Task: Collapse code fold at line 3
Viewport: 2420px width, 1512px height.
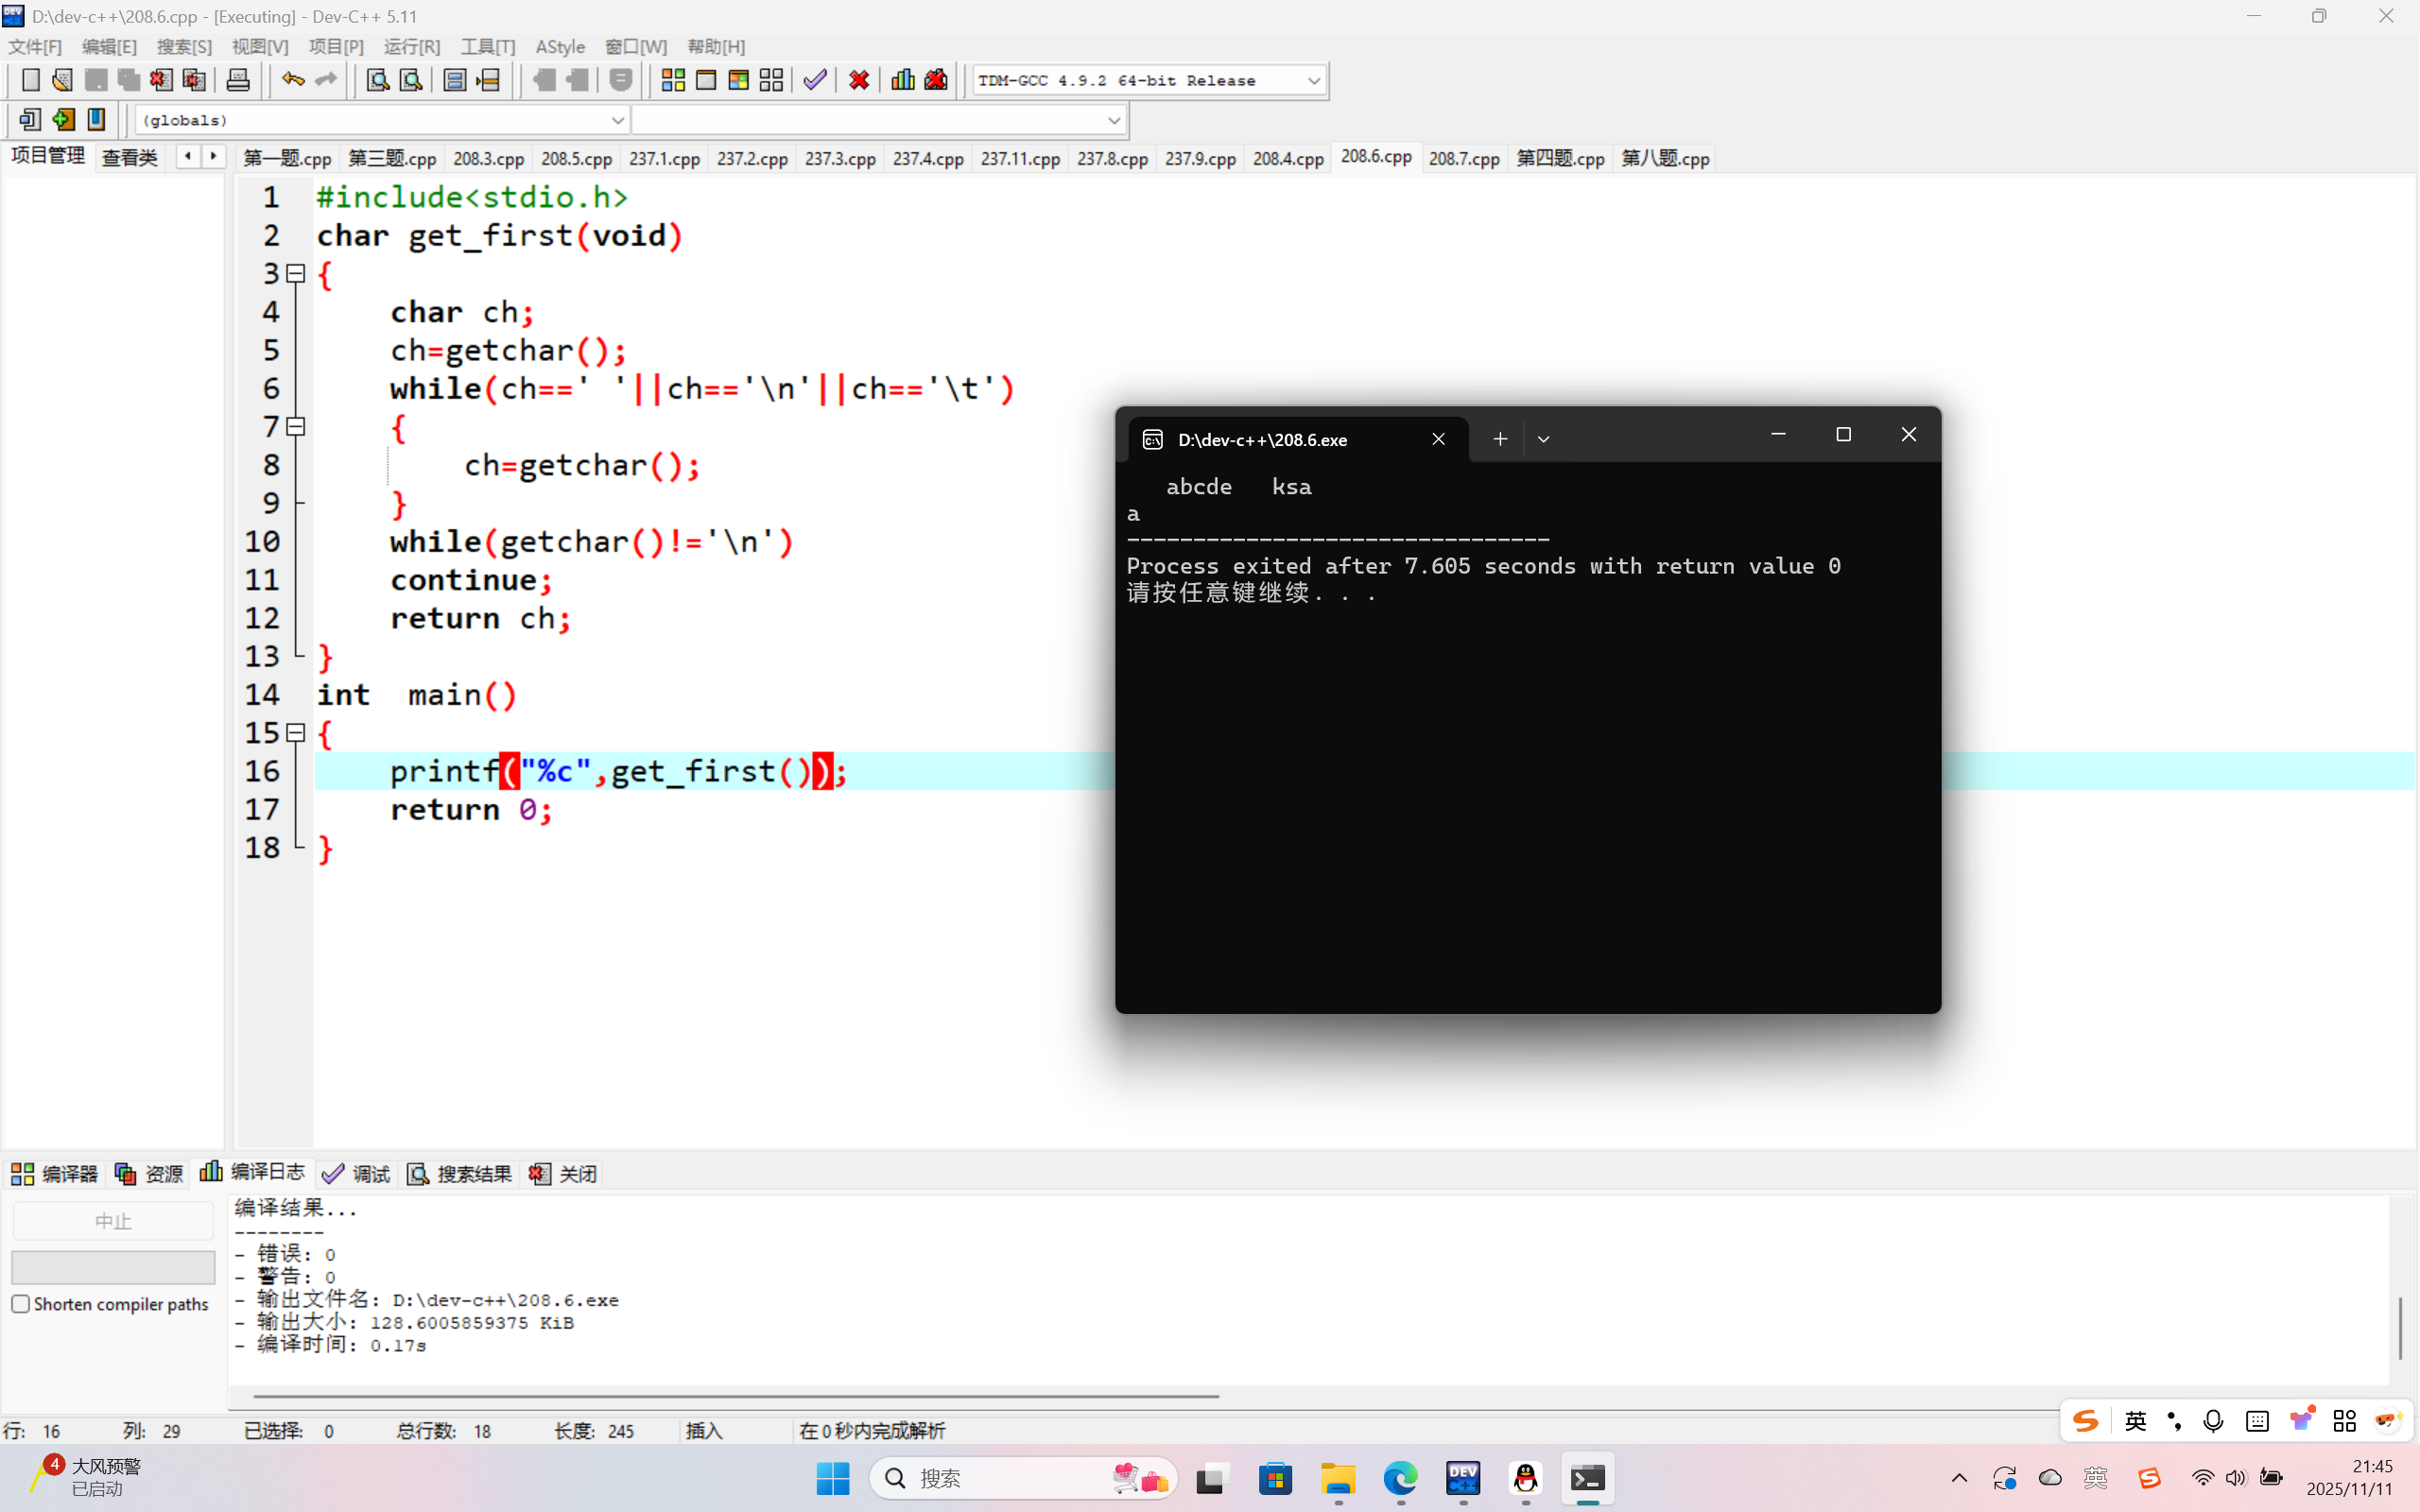Action: click(x=296, y=273)
